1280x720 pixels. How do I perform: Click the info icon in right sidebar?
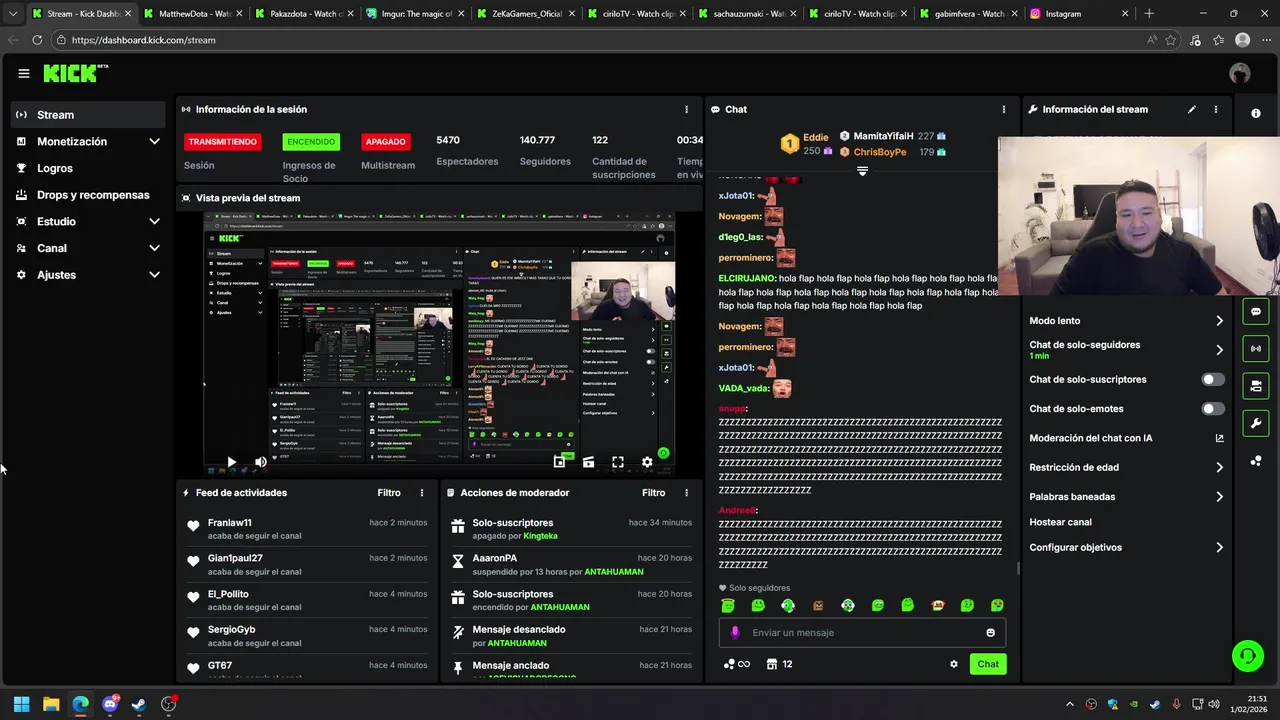1256,113
